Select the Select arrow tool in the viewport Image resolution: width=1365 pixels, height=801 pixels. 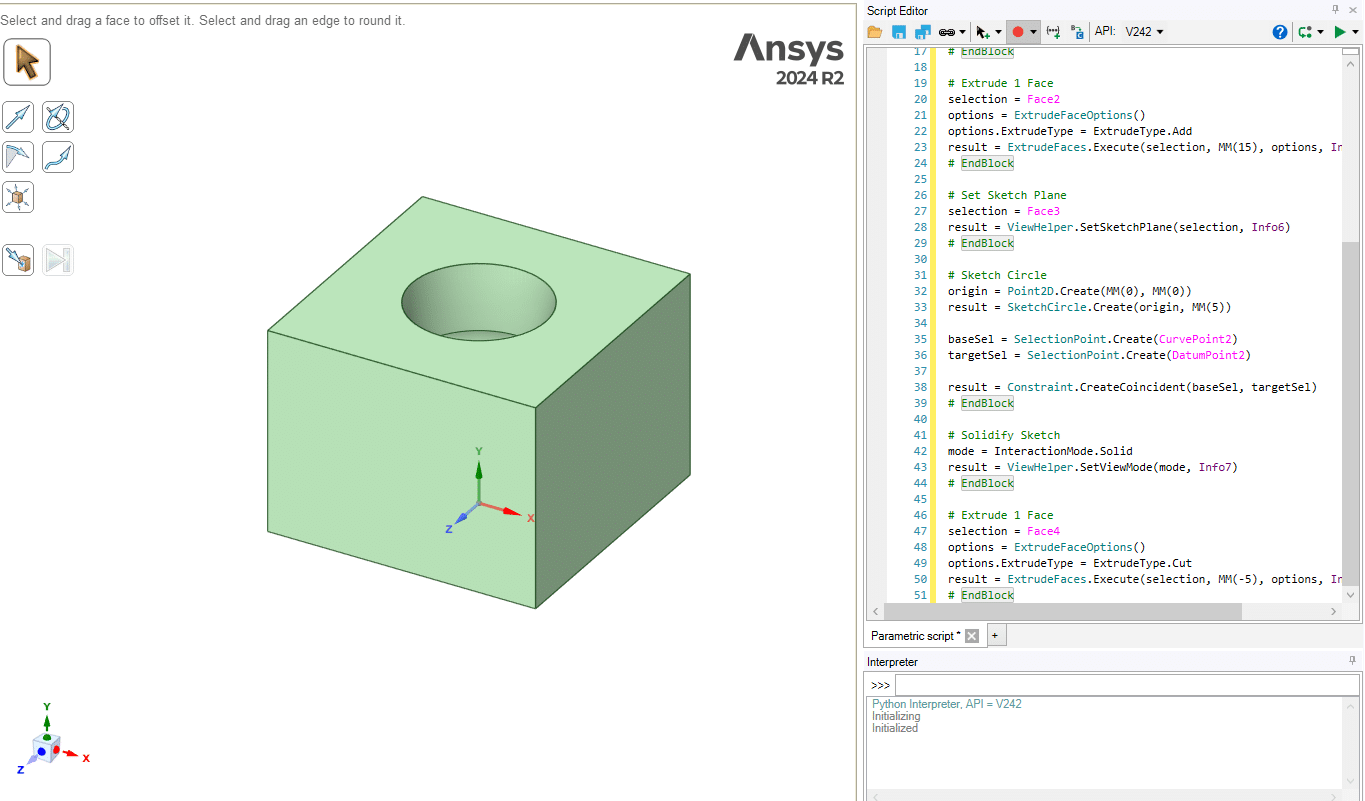(x=27, y=62)
